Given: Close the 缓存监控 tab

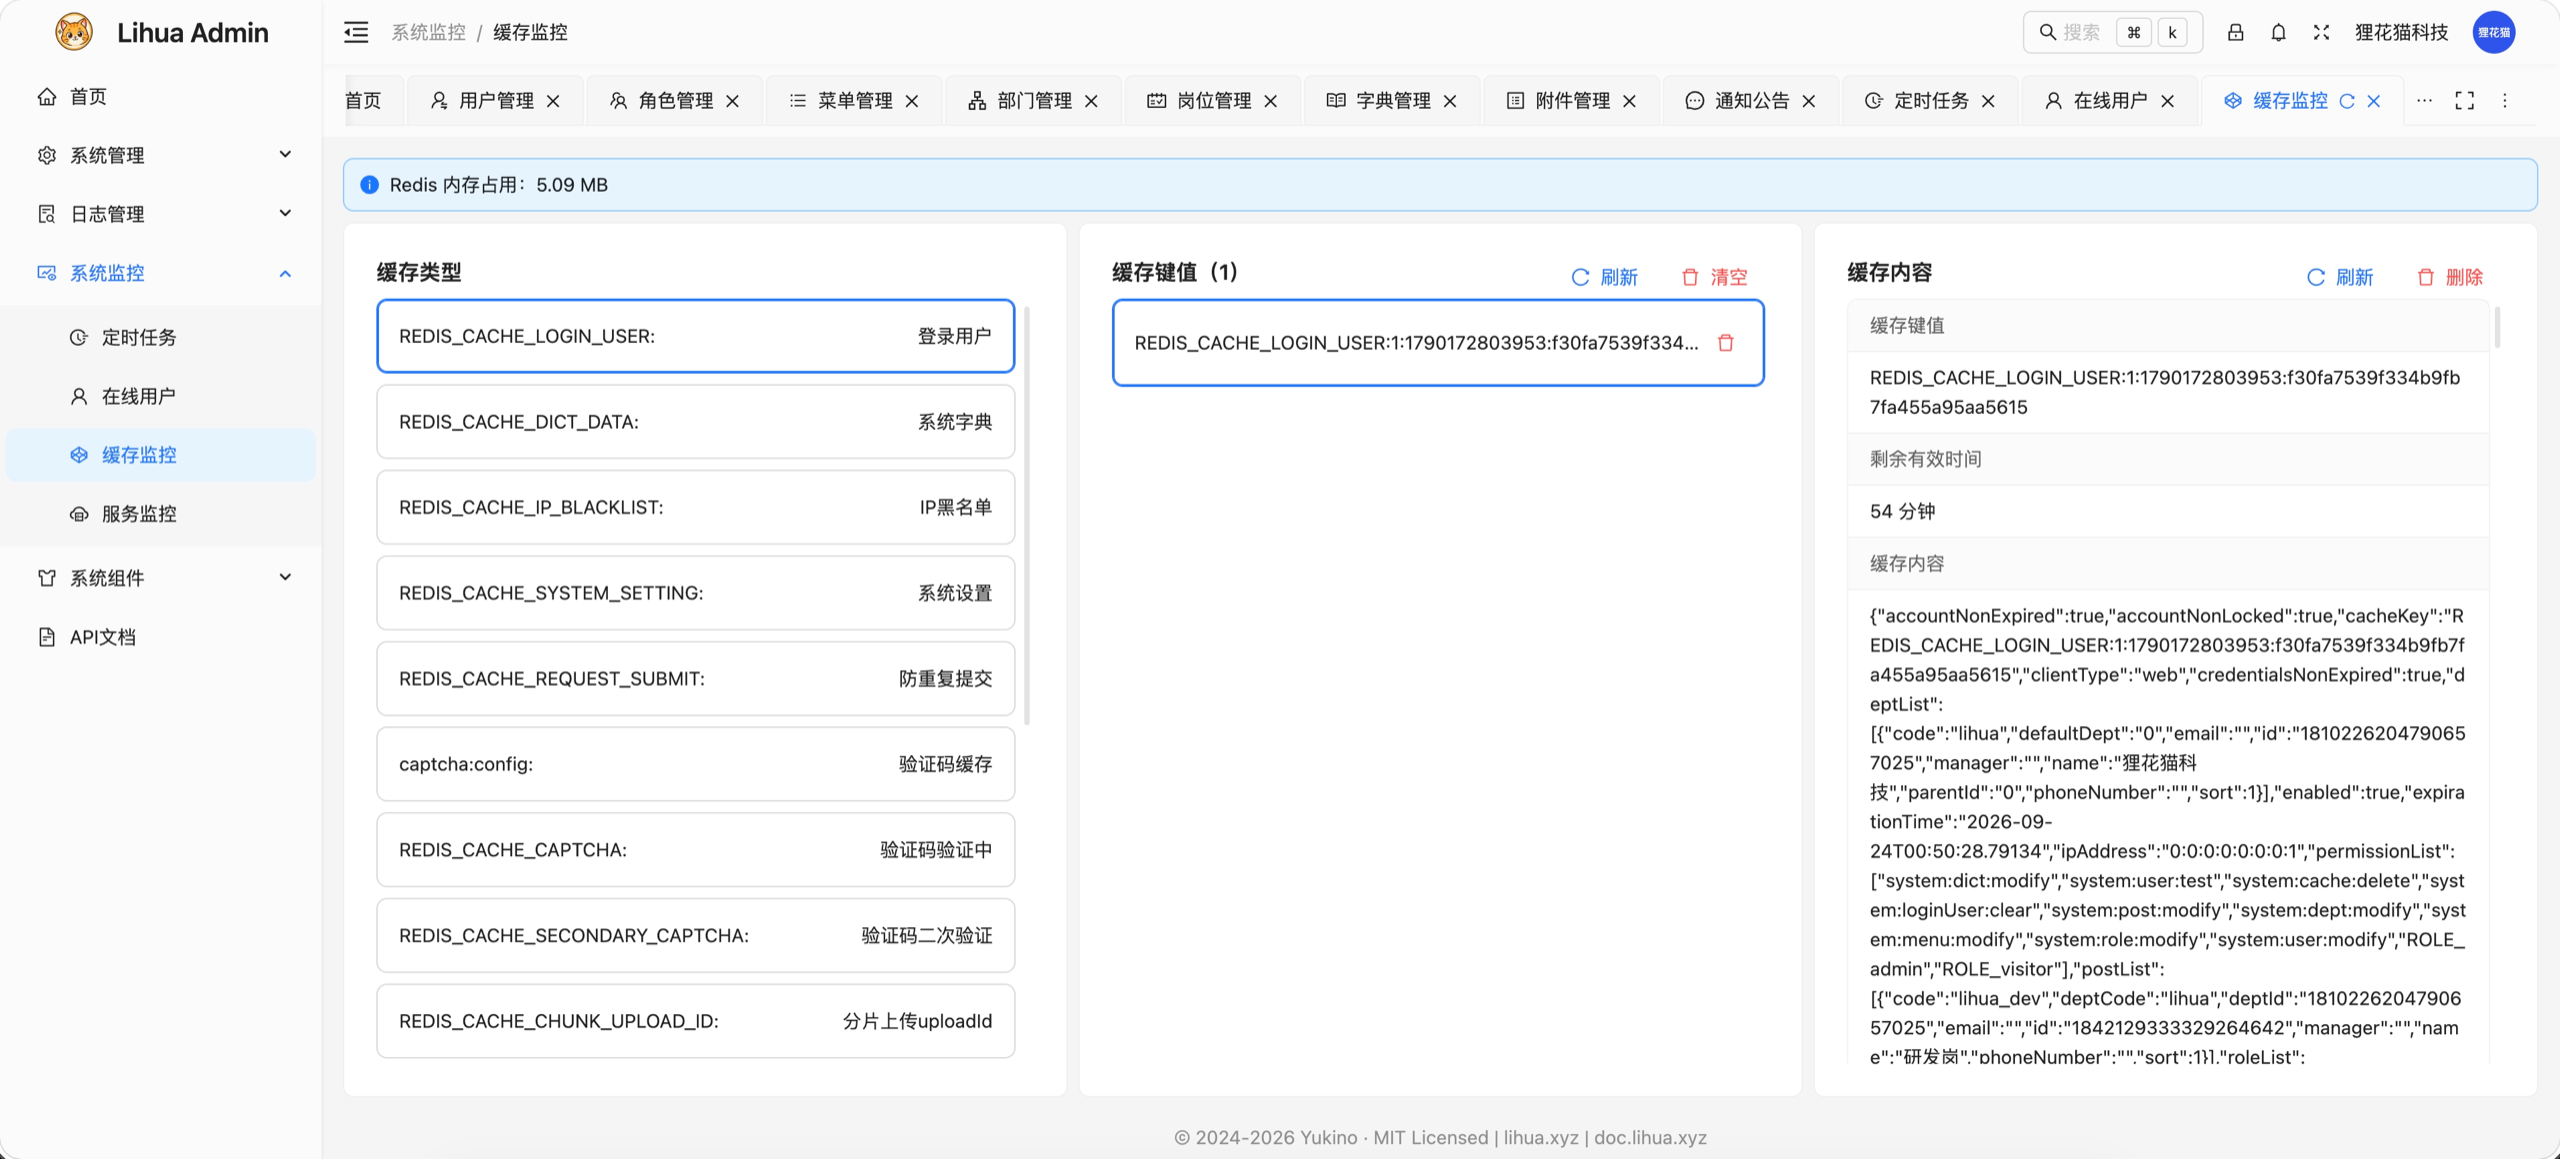Looking at the screenshot, I should tap(2374, 101).
